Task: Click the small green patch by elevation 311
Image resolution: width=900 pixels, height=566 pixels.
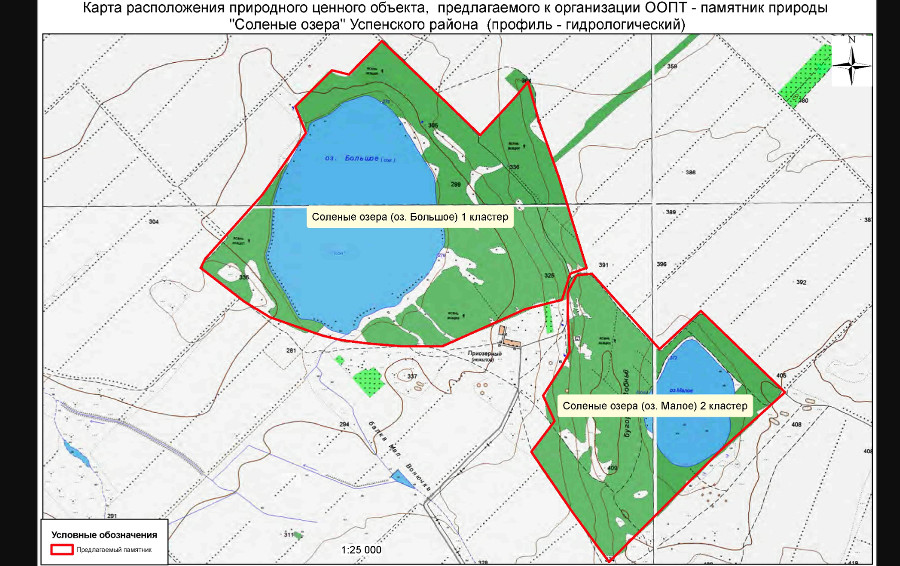Action: (x=297, y=535)
